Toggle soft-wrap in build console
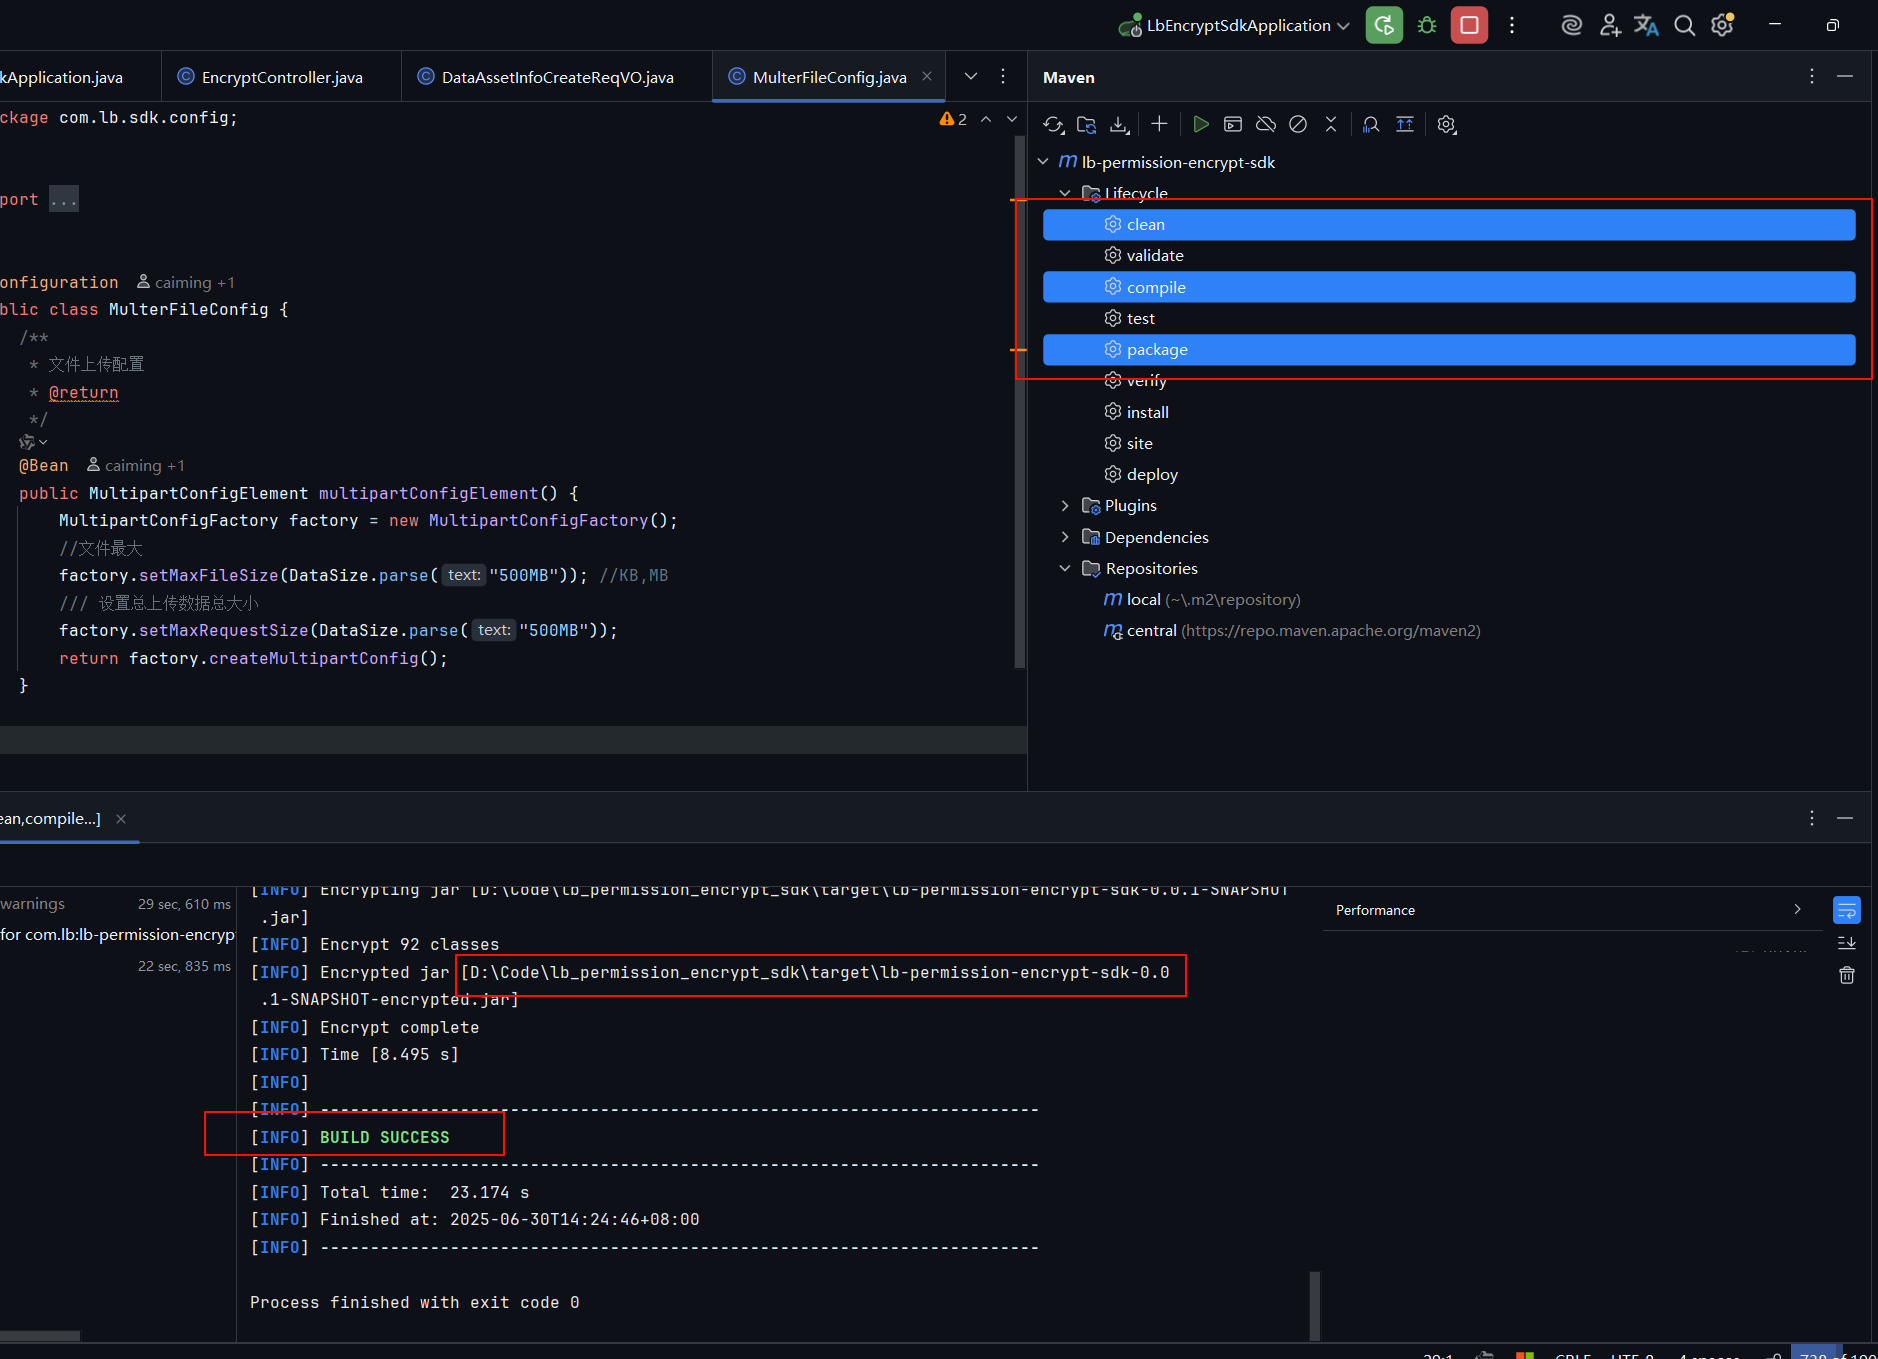 click(1847, 910)
